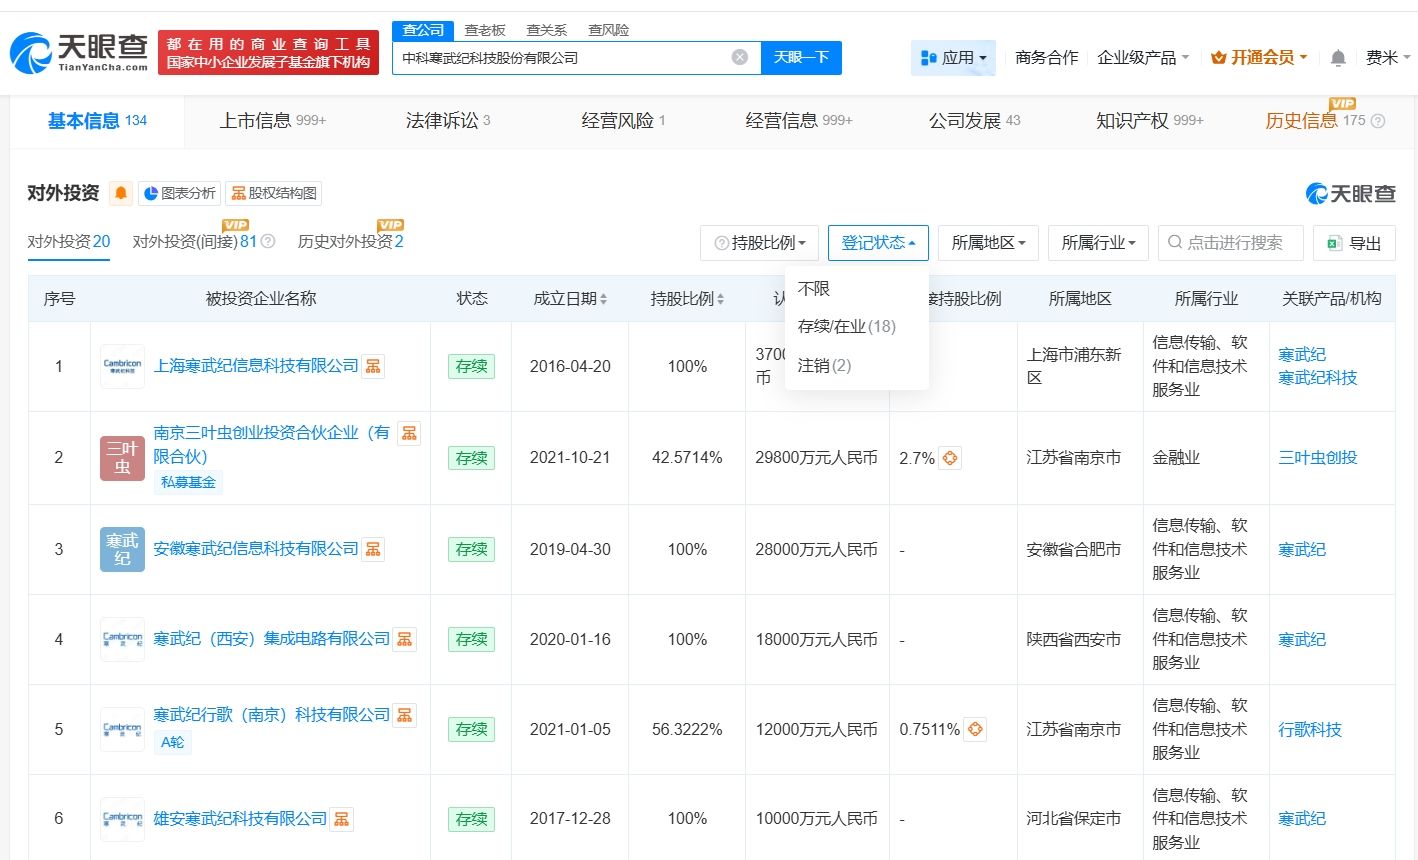Image resolution: width=1418 pixels, height=860 pixels.
Task: Click the 天眼查 logo in header
Action: tap(79, 52)
